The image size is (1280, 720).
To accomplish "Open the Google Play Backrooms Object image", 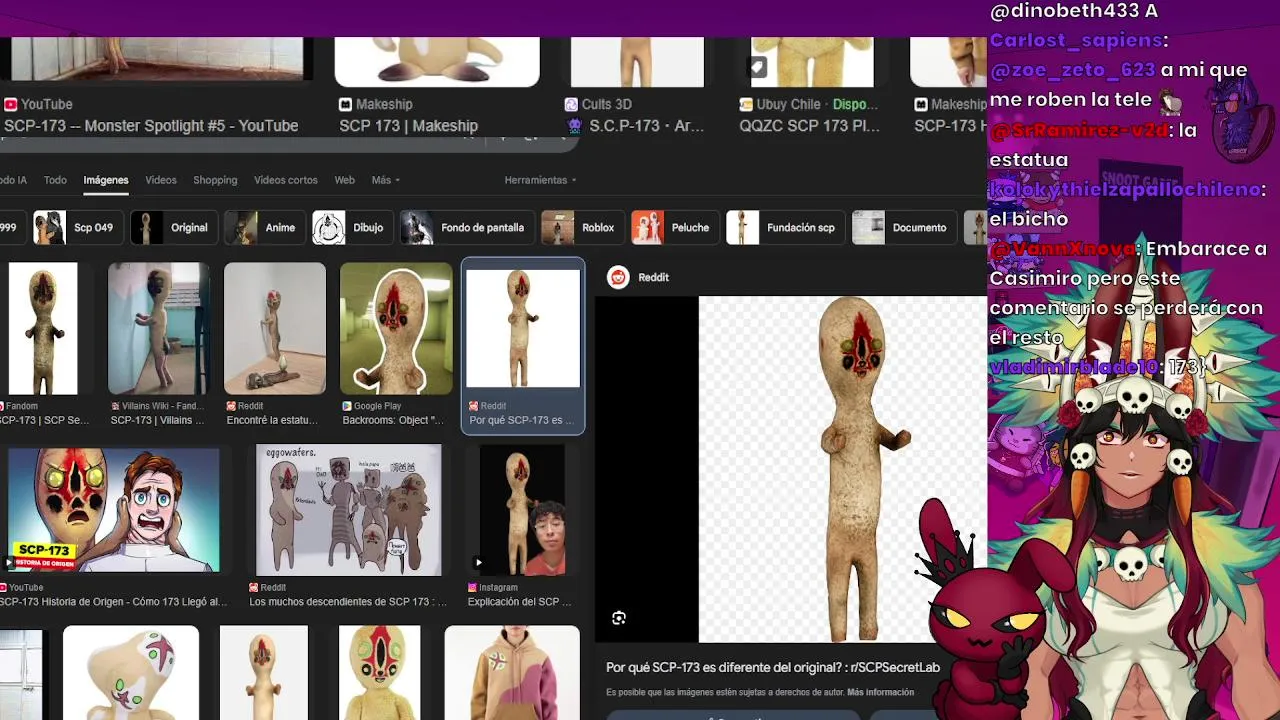I will (396, 329).
